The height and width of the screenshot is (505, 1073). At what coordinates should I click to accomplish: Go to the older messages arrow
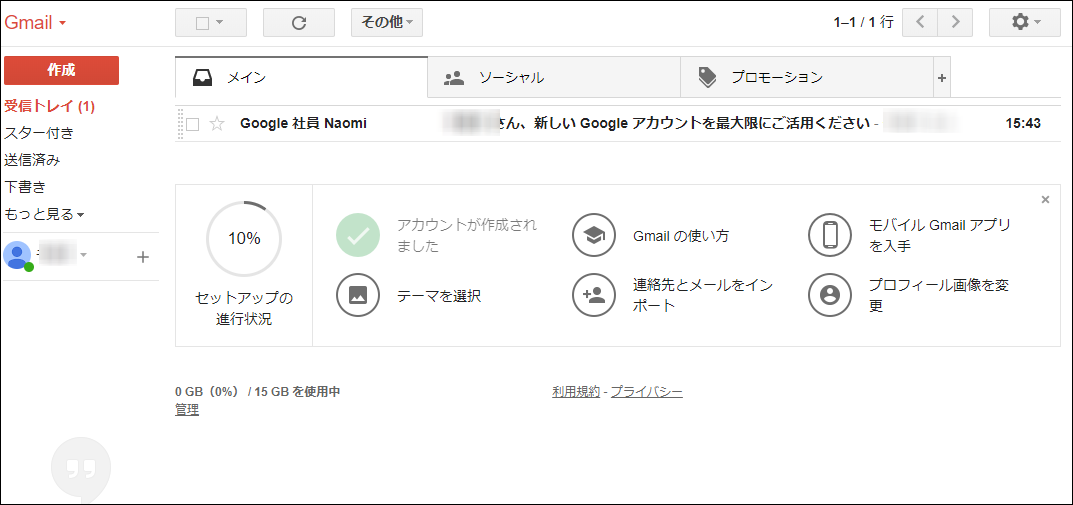[x=955, y=23]
